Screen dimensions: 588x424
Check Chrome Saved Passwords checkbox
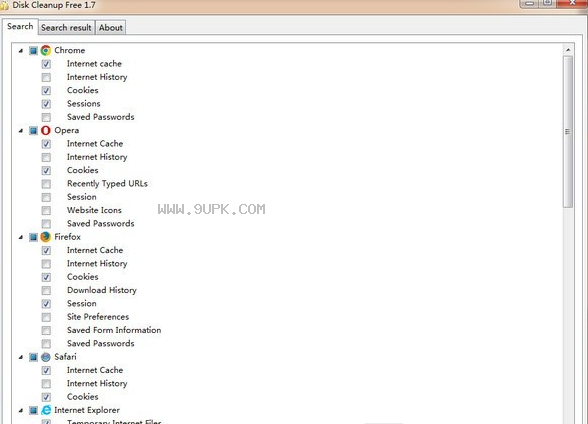46,117
